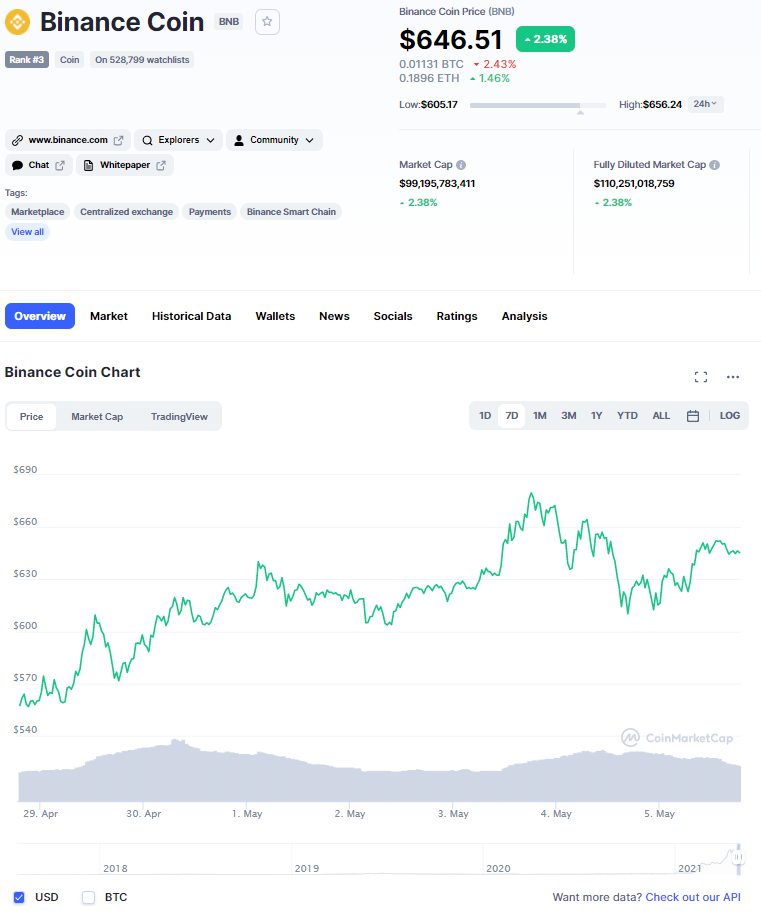Image resolution: width=761 pixels, height=911 pixels.
Task: Open the Community dropdown
Action: coord(274,140)
